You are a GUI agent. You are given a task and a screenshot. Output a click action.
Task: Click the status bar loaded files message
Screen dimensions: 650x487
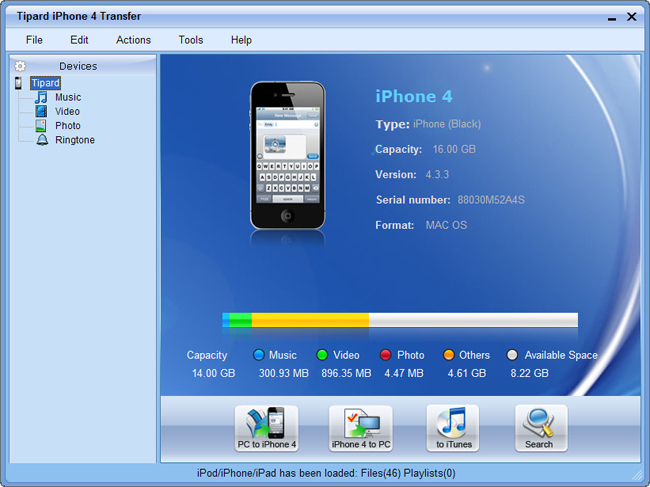(x=326, y=473)
